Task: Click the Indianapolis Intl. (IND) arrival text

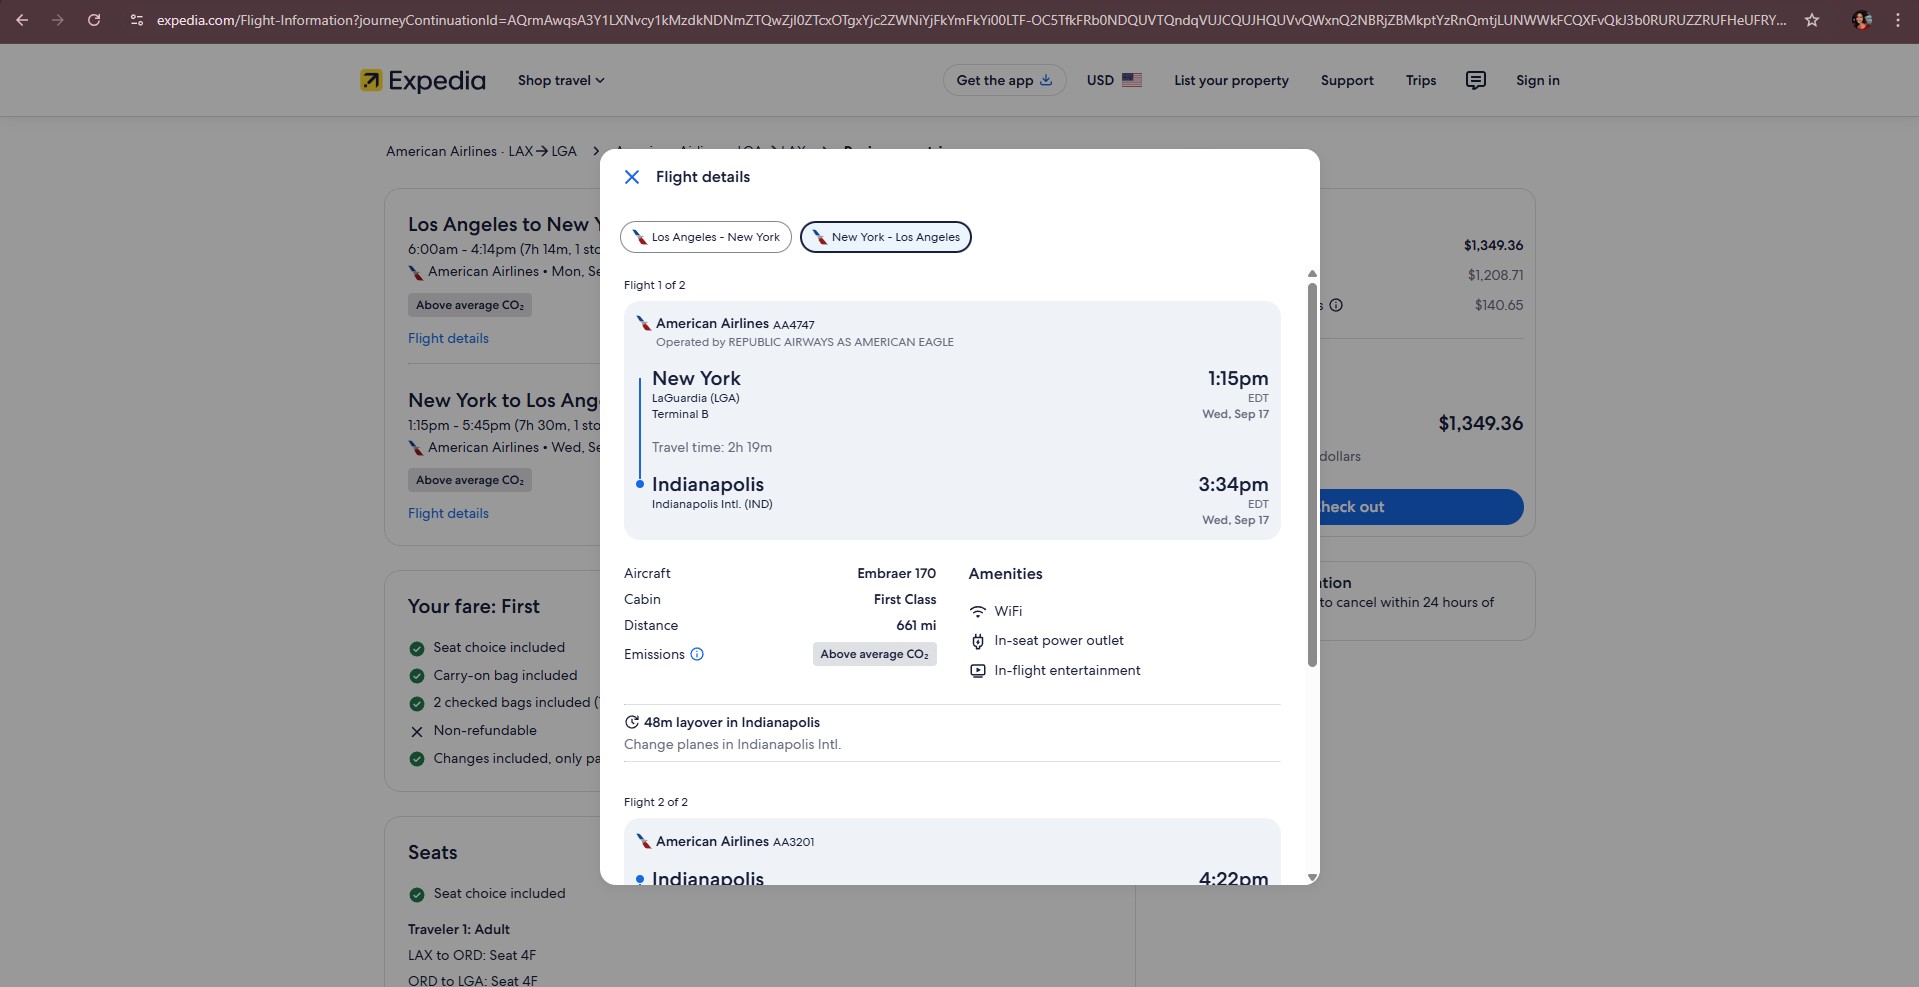Action: coord(712,504)
